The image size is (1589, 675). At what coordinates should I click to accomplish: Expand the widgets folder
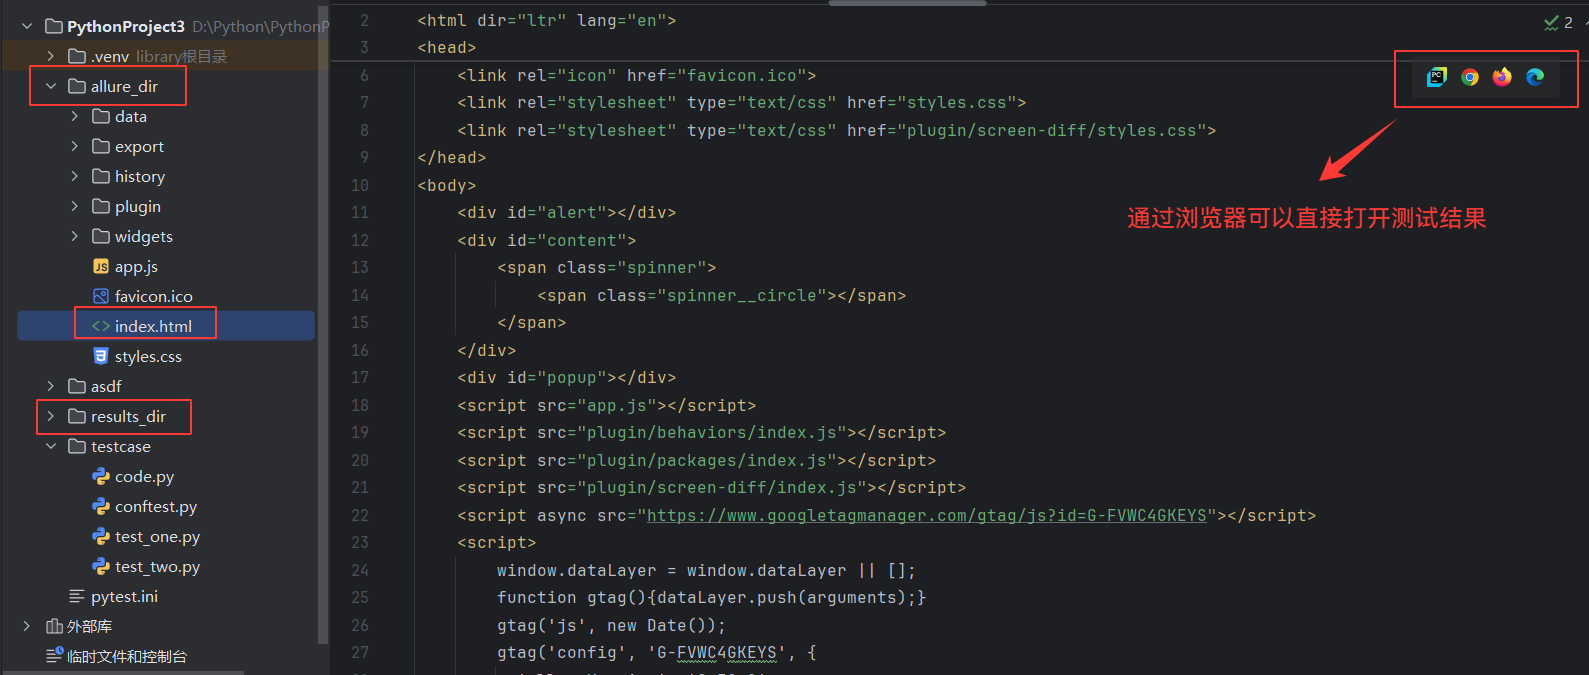pyautogui.click(x=75, y=236)
